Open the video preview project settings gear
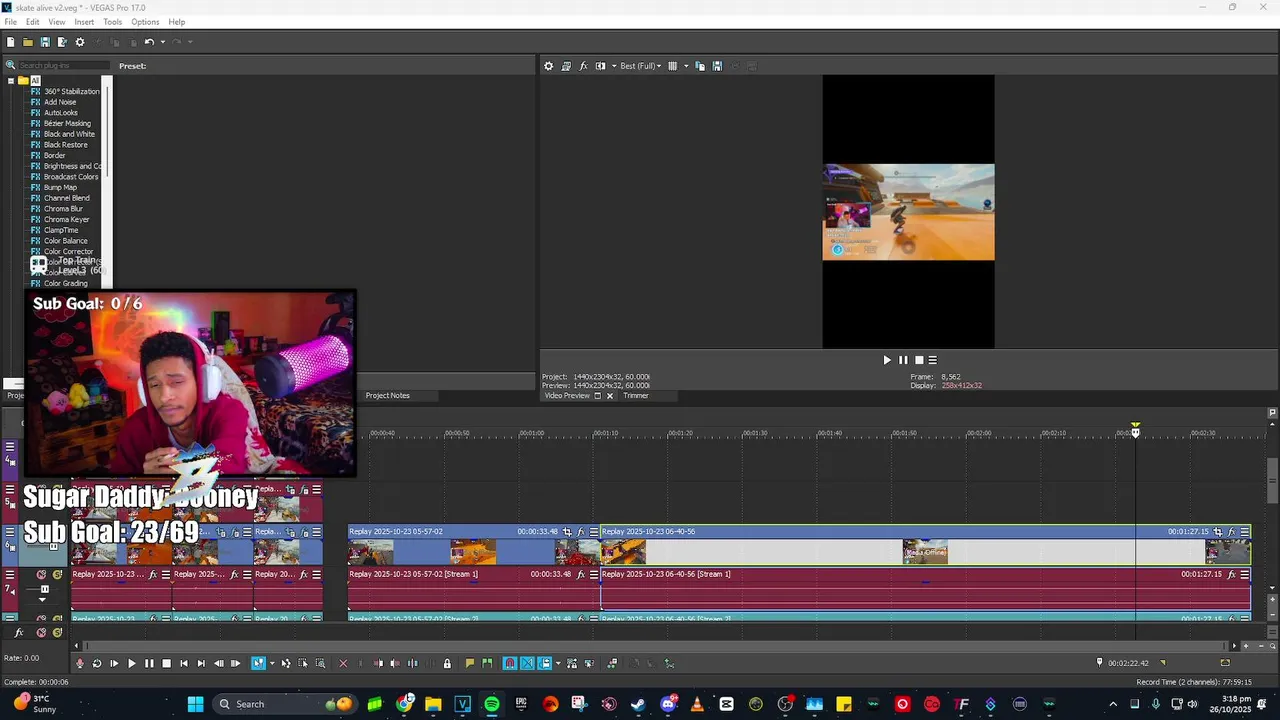 point(548,66)
